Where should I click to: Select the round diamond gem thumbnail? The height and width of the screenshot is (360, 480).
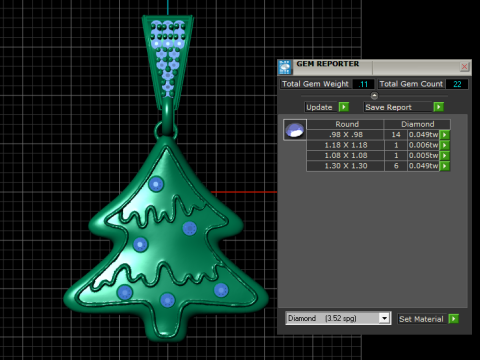(x=295, y=130)
